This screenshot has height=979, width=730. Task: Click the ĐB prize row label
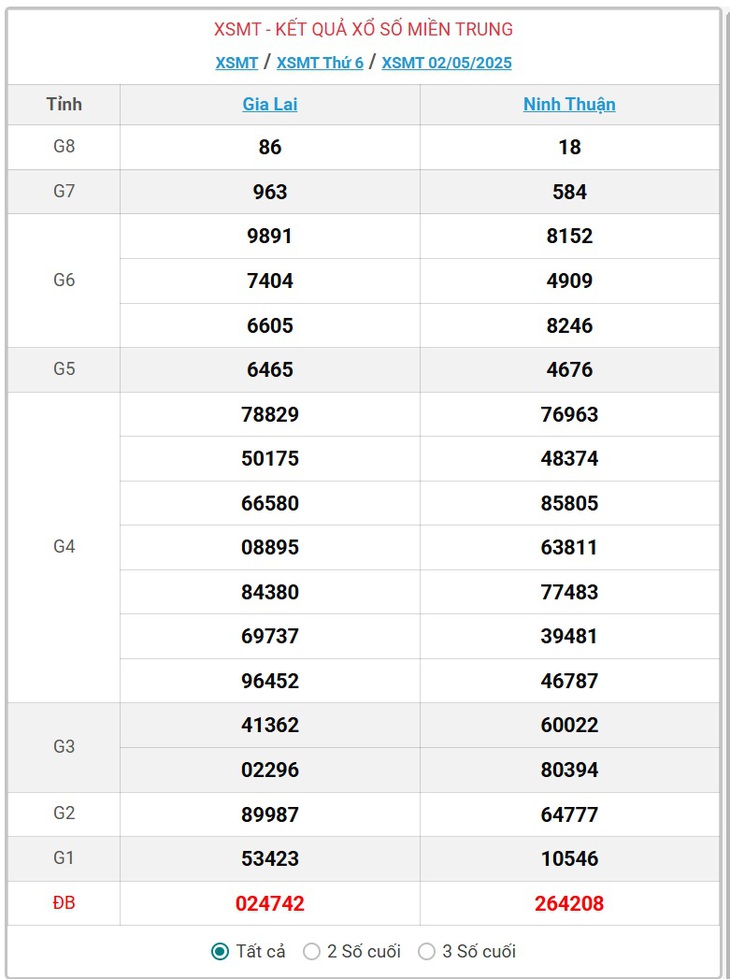click(x=64, y=903)
